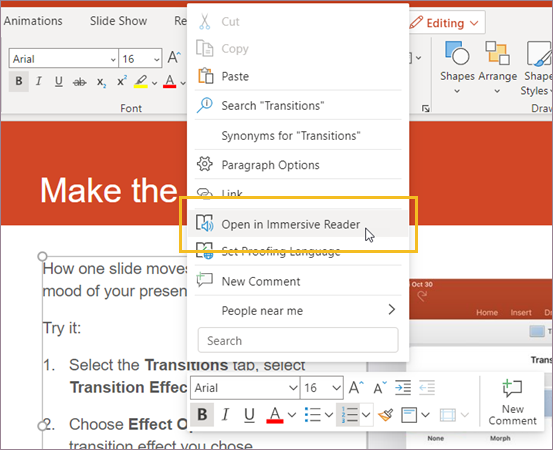Click ribbon font color red A

(x=170, y=81)
